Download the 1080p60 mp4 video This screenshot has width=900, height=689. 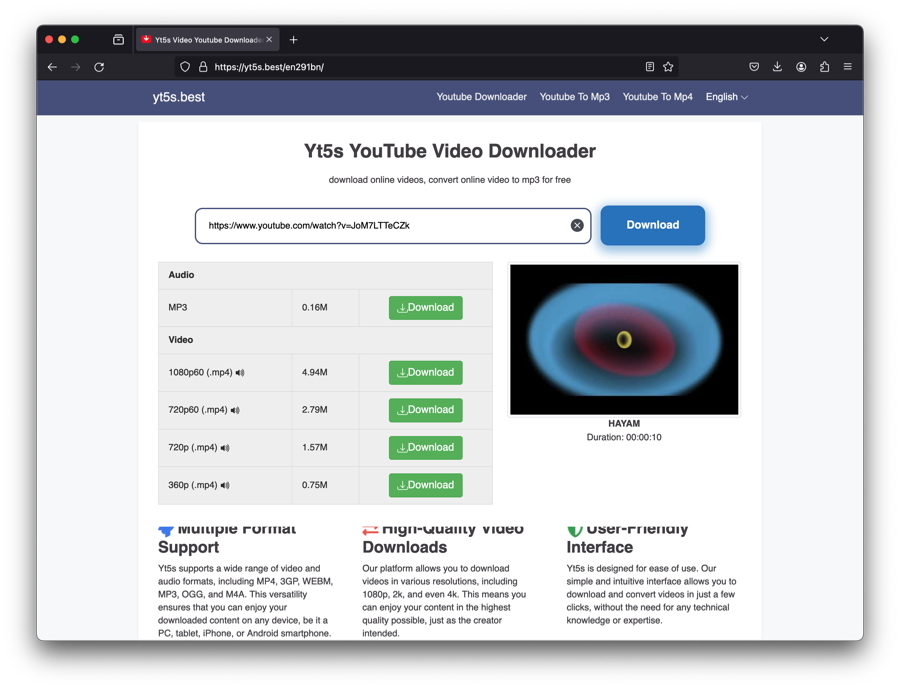pos(425,373)
